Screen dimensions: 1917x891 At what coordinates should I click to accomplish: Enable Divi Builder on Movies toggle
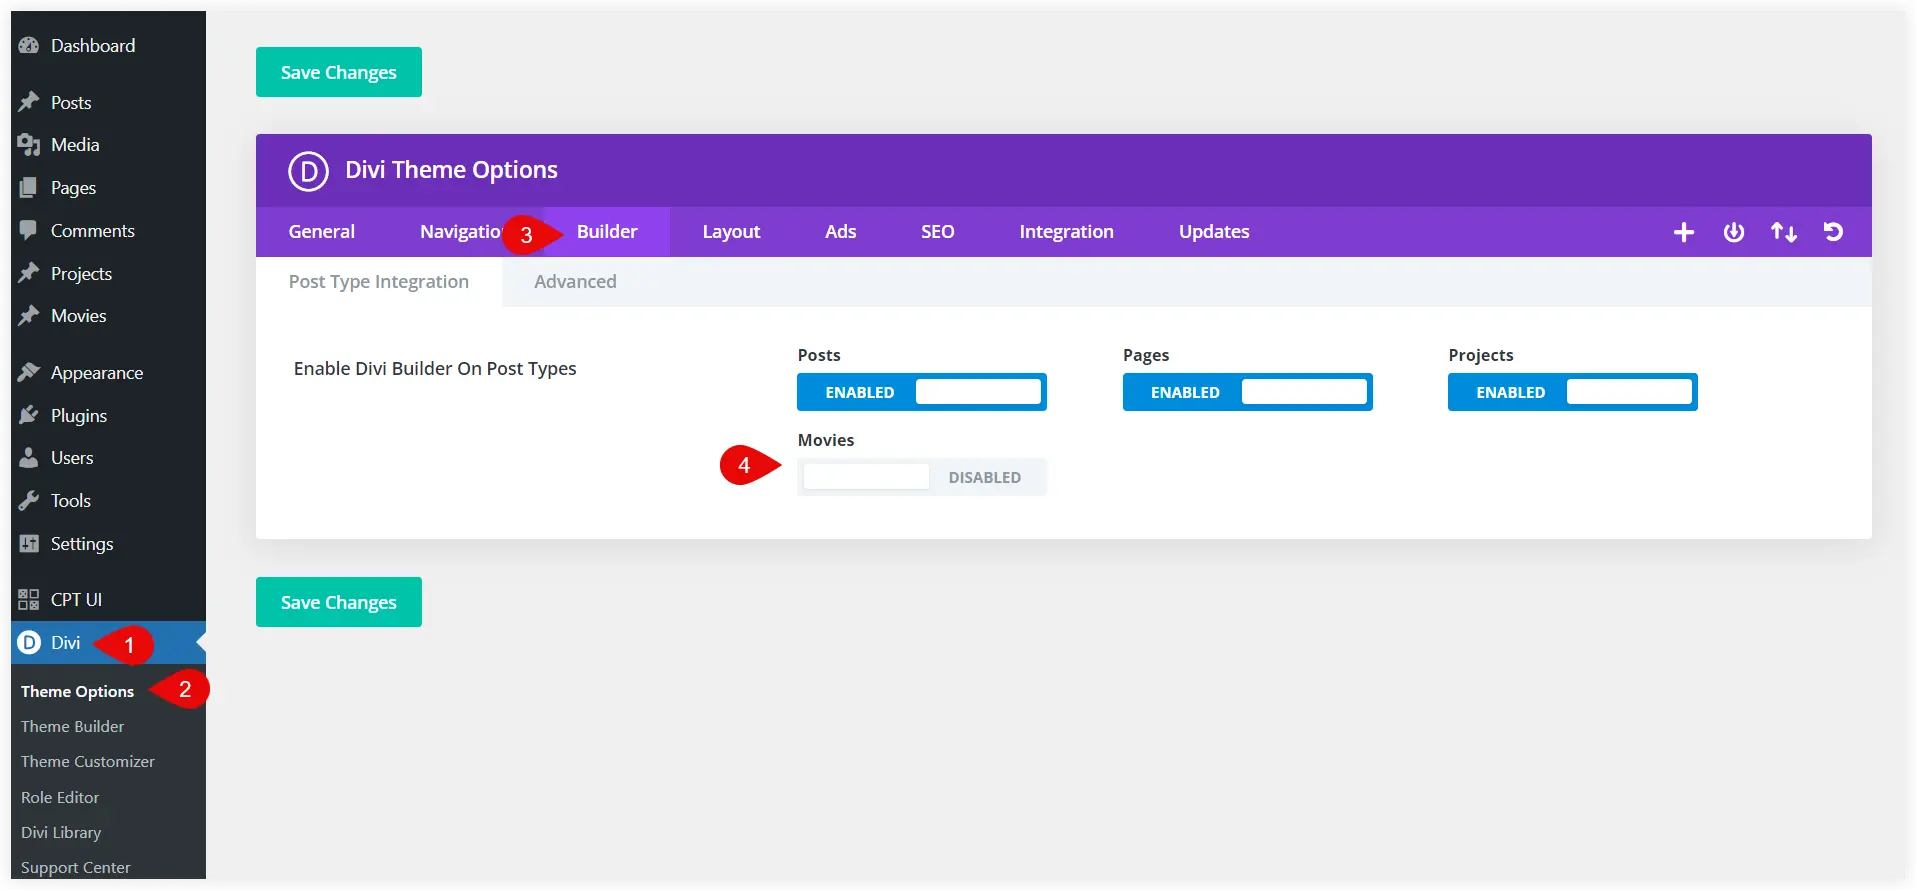click(x=922, y=477)
